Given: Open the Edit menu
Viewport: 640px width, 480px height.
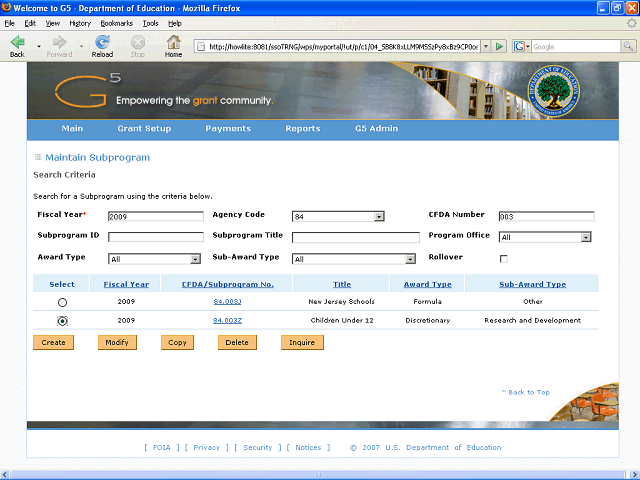Looking at the screenshot, I should (x=30, y=23).
